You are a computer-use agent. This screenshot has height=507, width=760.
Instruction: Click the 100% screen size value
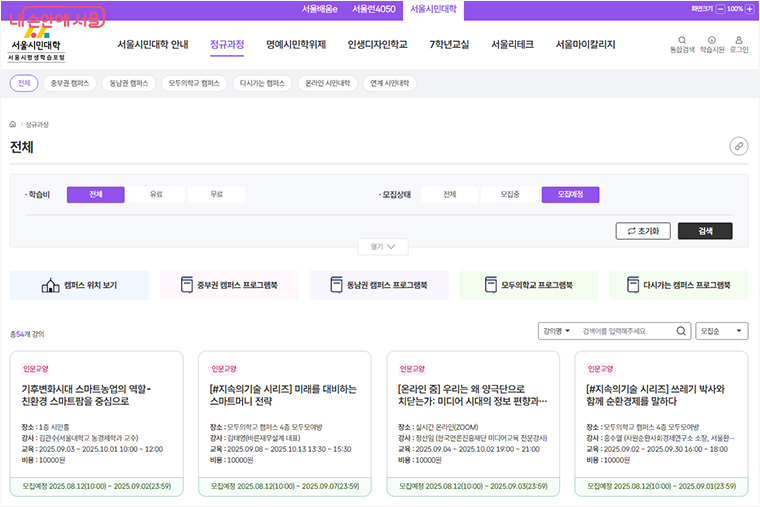tap(735, 9)
